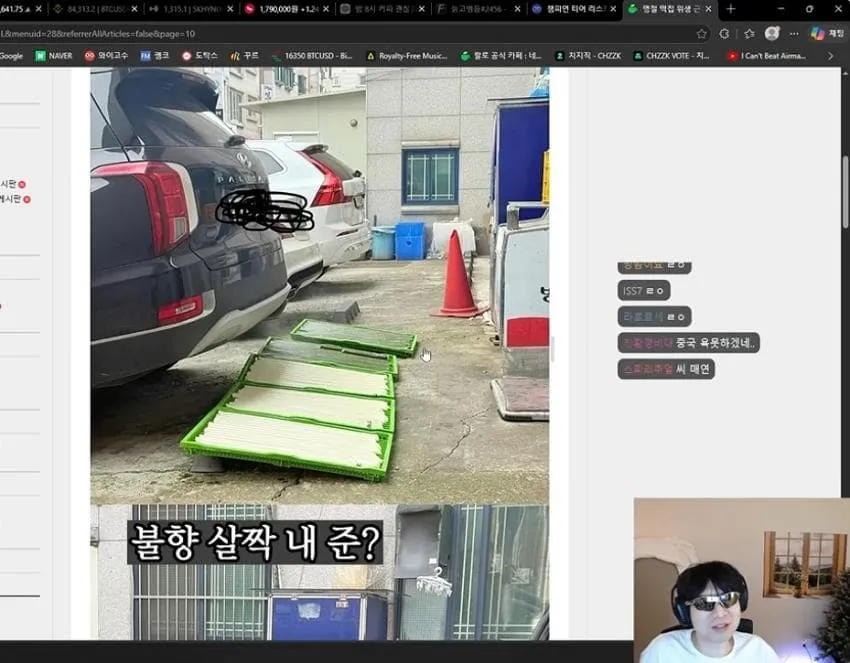Open the browser profile avatar
850x663 pixels.
(772, 34)
